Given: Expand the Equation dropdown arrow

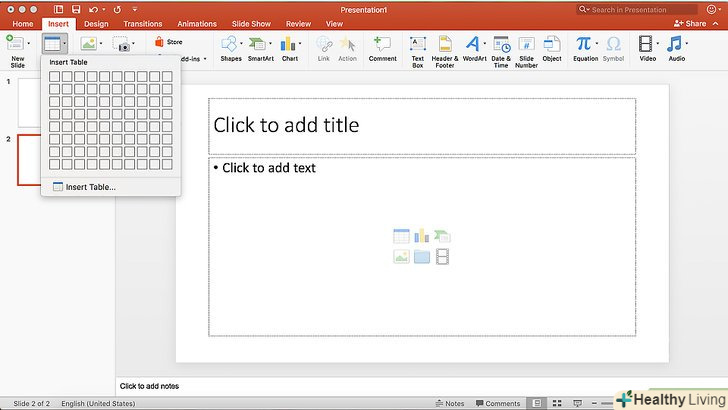Looking at the screenshot, I should coord(597,45).
